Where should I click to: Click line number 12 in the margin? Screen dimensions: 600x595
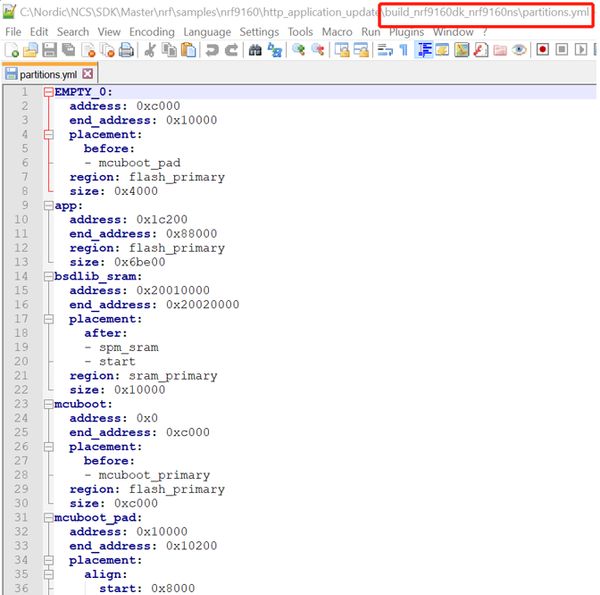(x=21, y=248)
